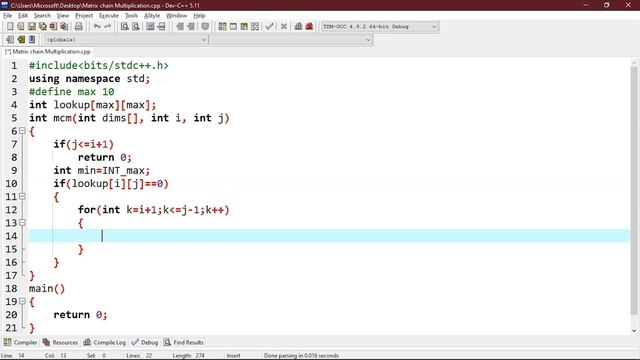Save the current file using toolbar icon

[31, 27]
